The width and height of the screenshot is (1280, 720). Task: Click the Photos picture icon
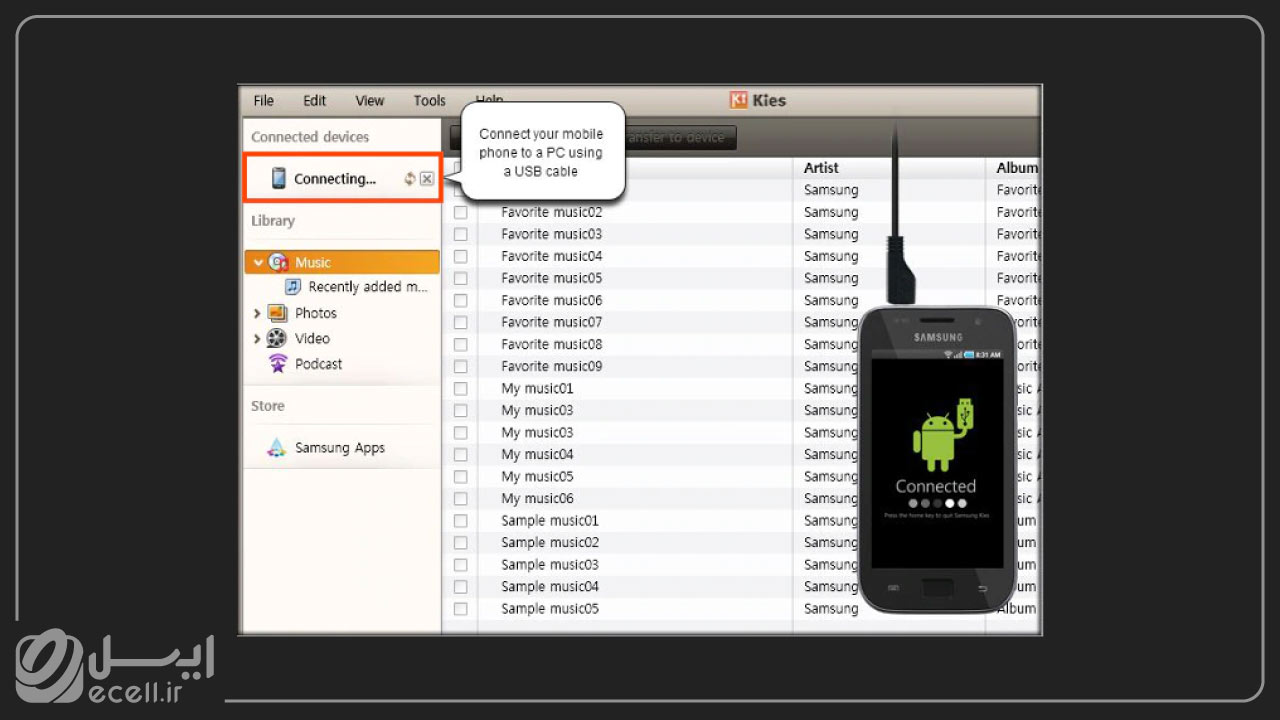click(x=277, y=313)
